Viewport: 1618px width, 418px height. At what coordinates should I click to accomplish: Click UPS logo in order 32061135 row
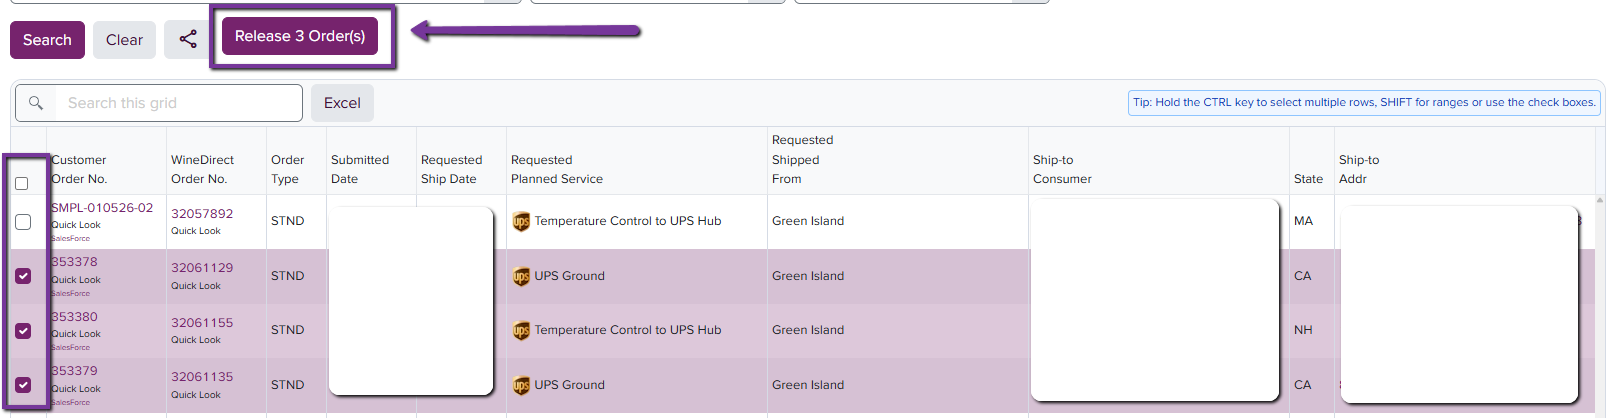(521, 386)
